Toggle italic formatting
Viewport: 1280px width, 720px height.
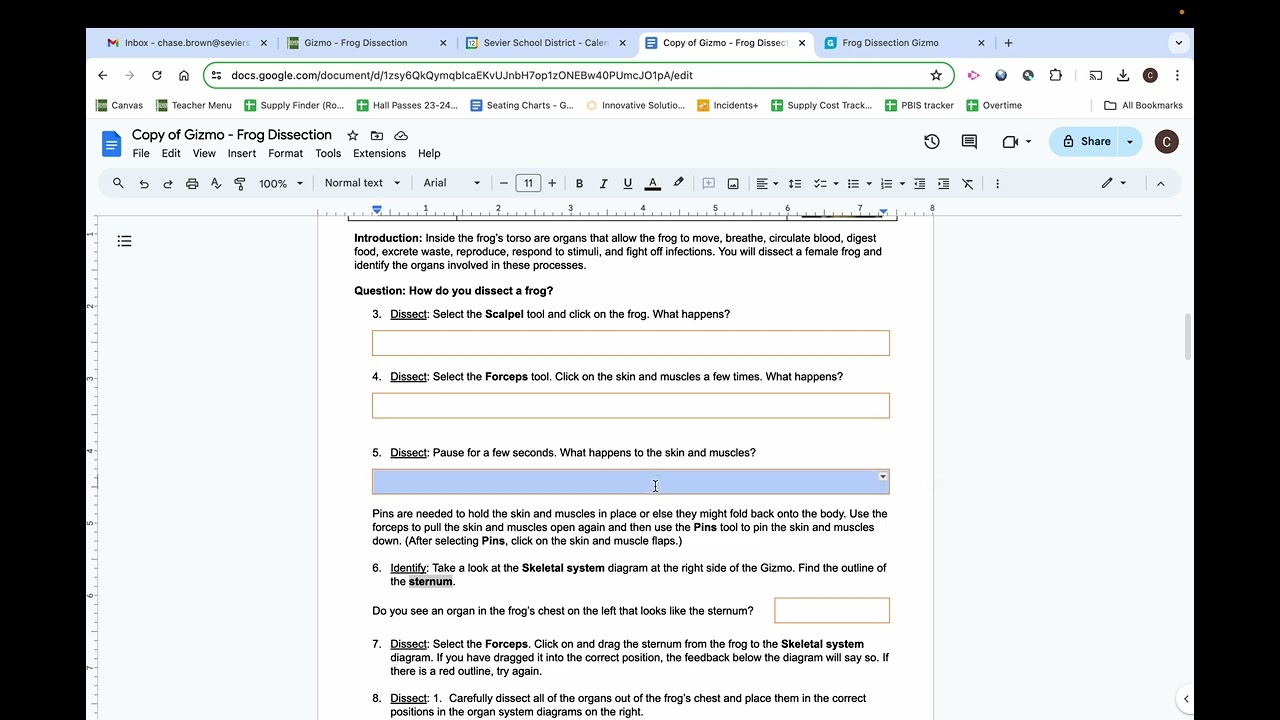(603, 183)
